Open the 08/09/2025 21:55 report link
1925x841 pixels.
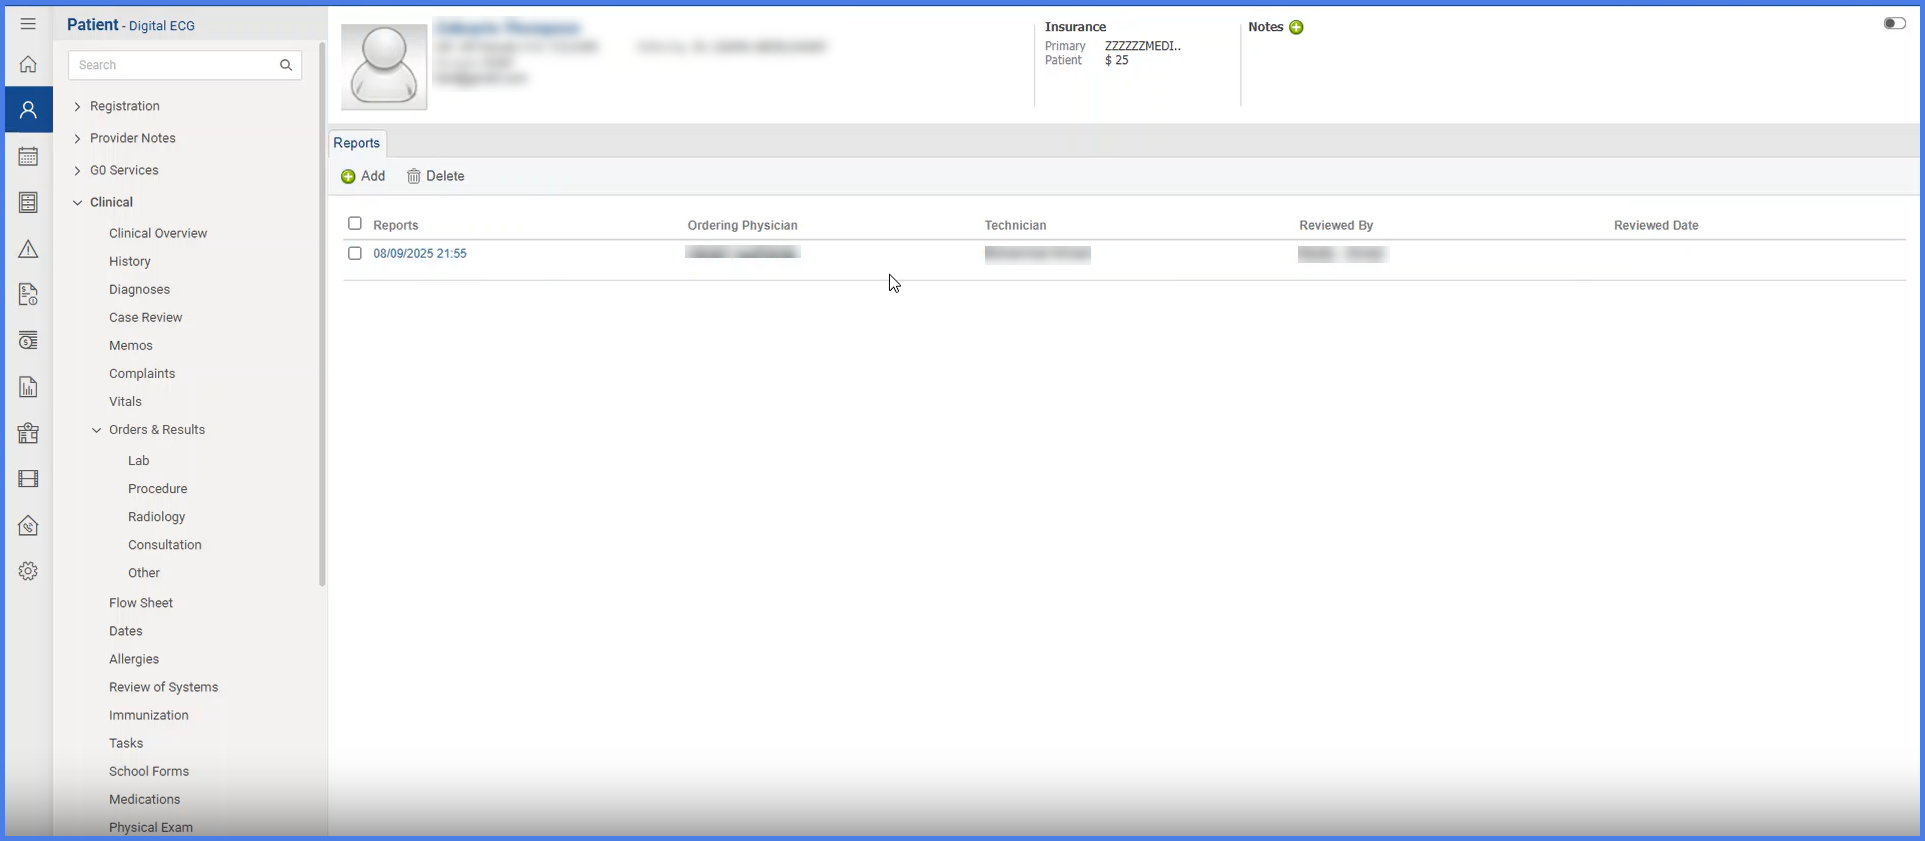tap(420, 254)
